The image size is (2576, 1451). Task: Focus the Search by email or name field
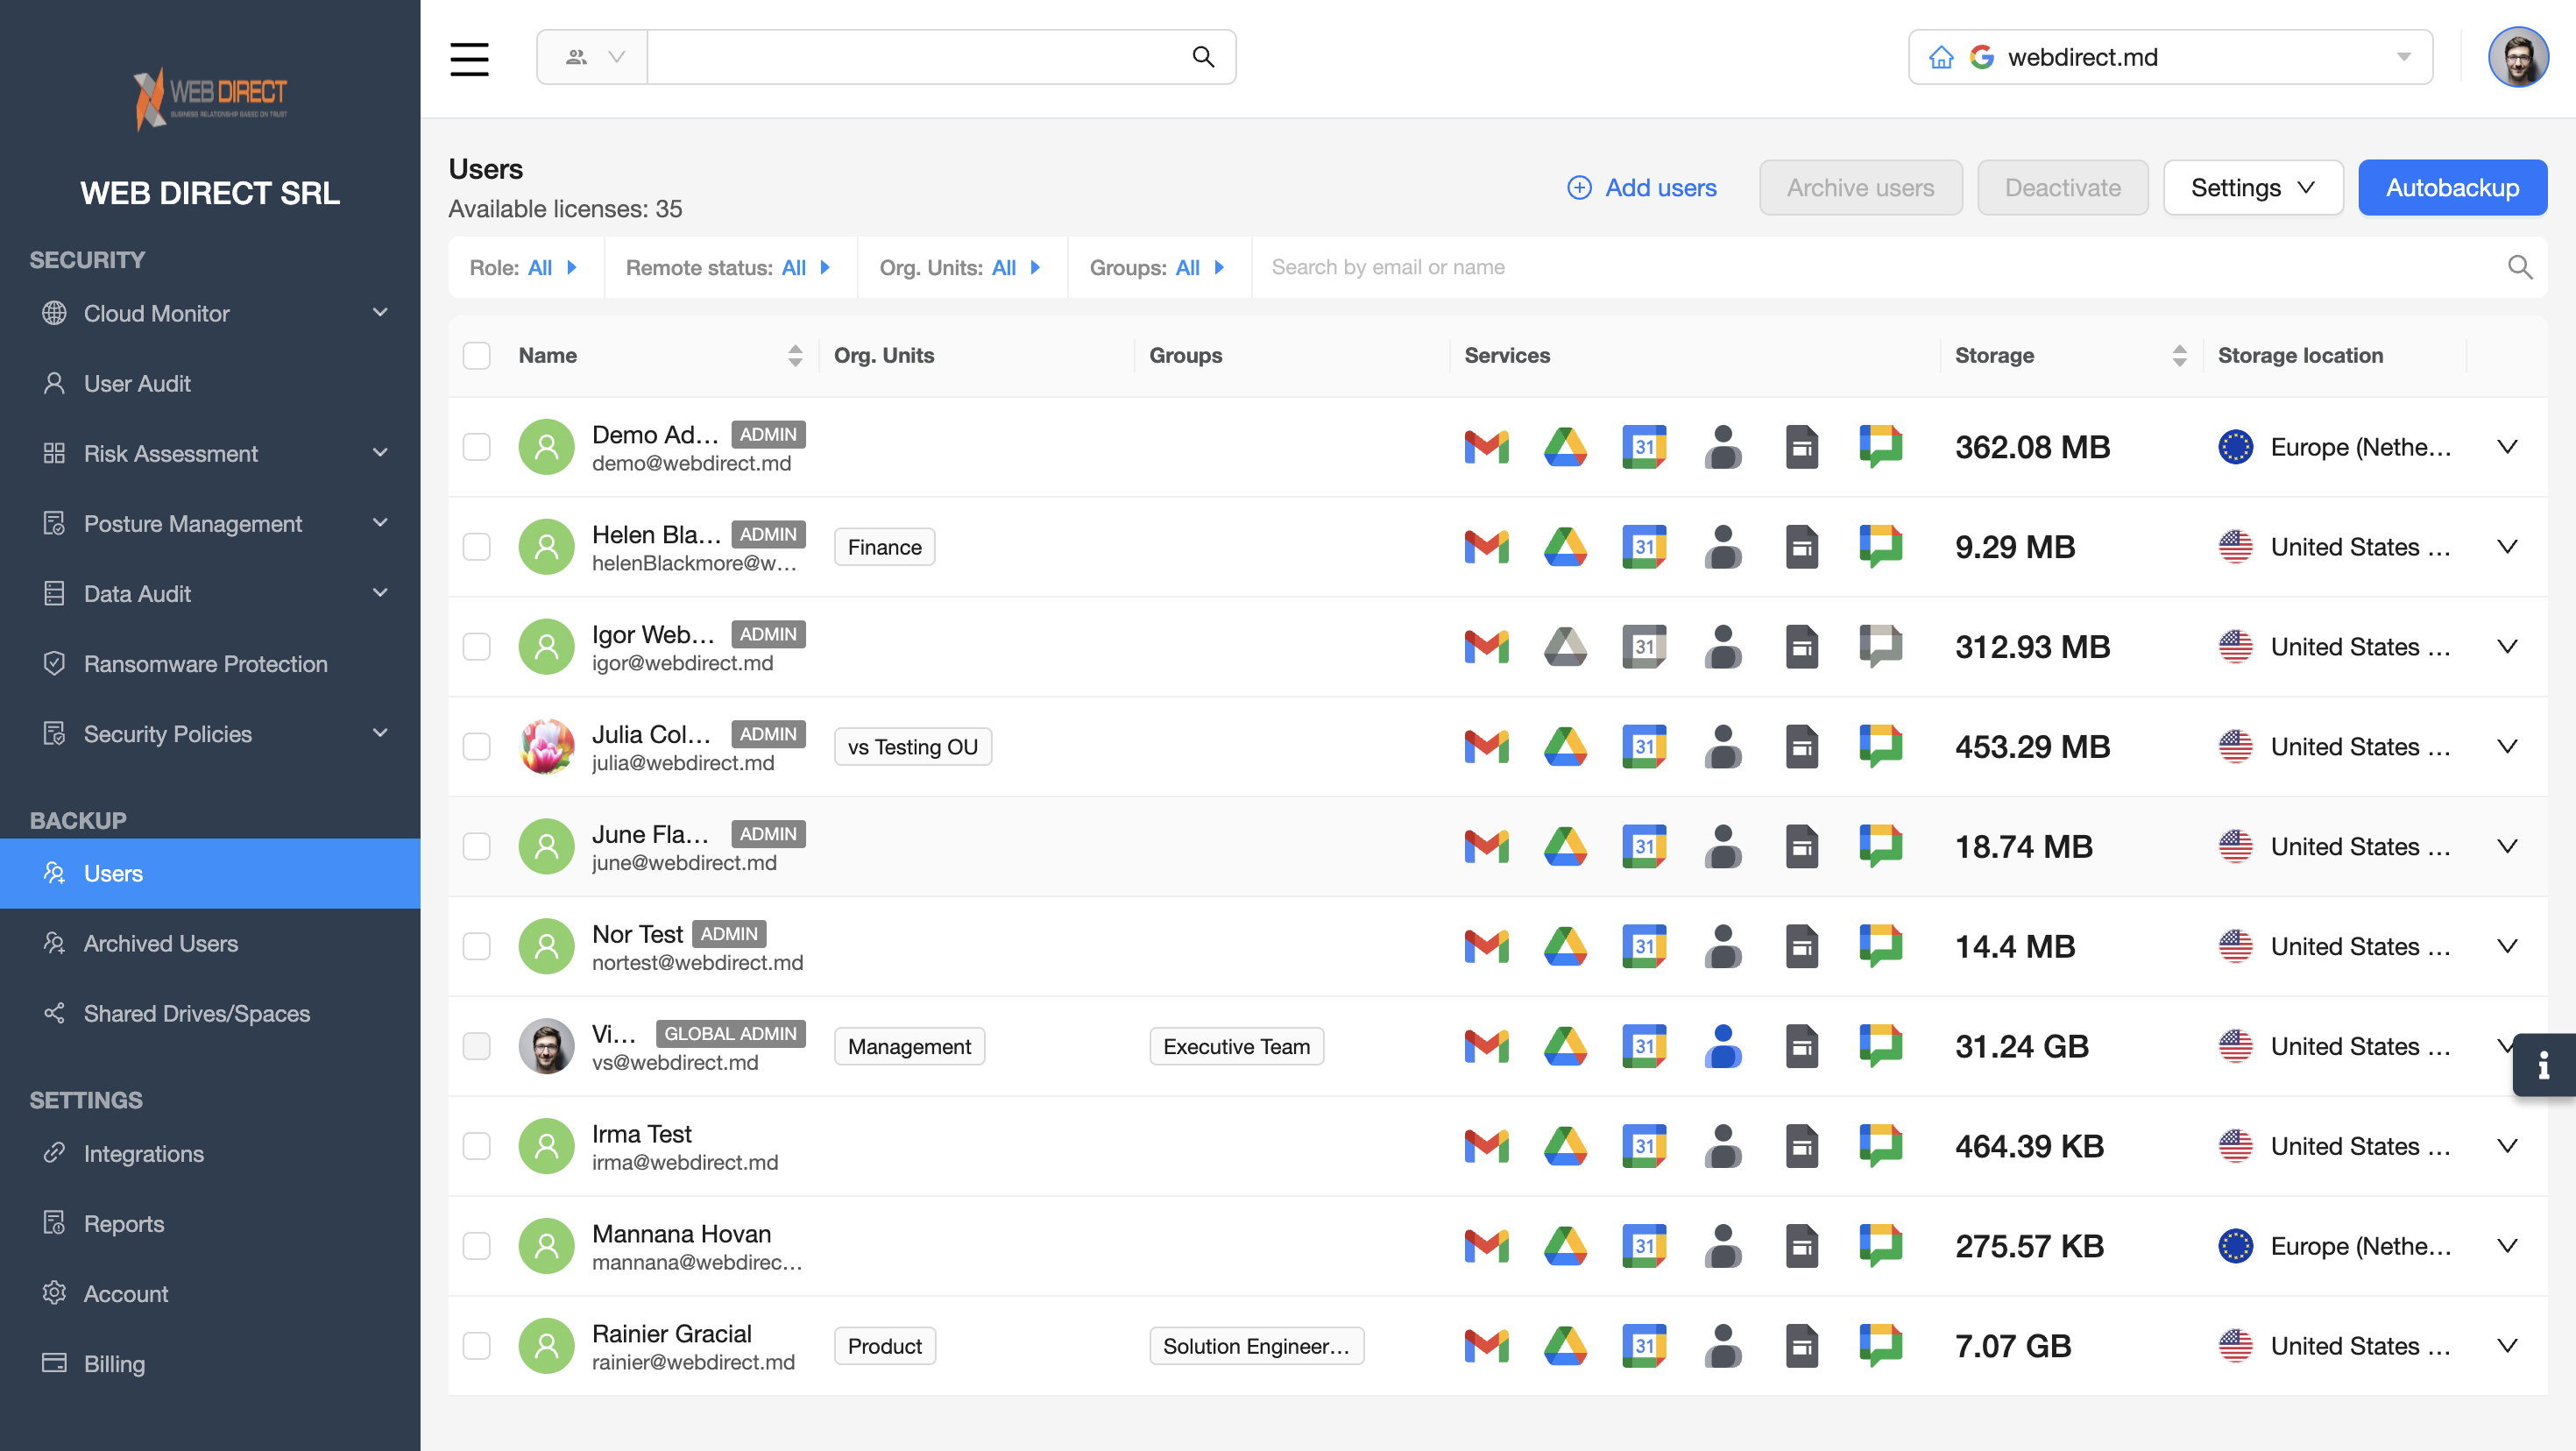1880,268
